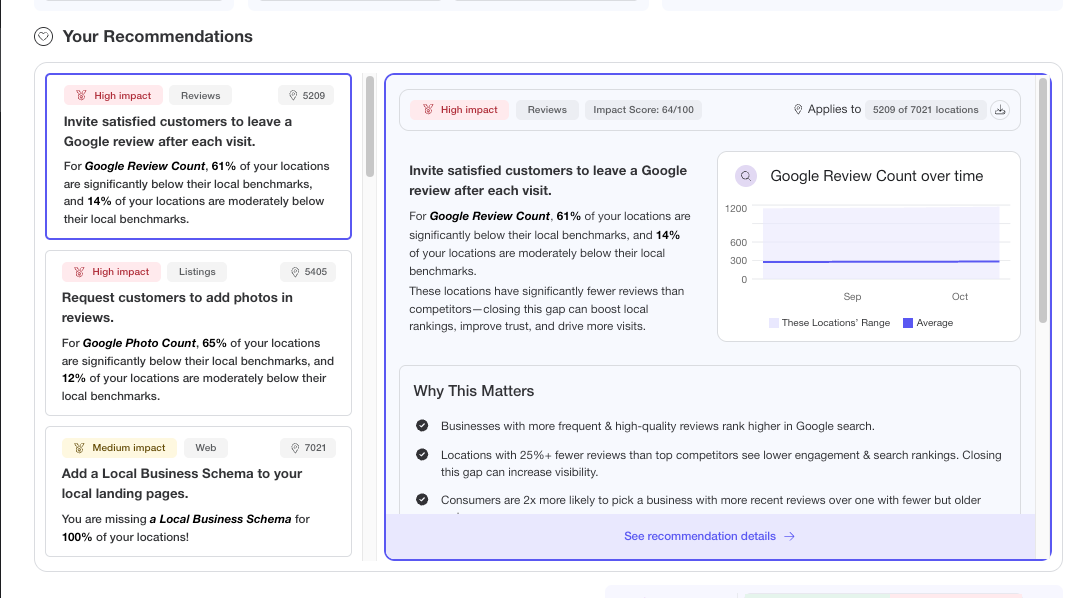Image resolution: width=1076 pixels, height=598 pixels.
Task: Click first checkmark icon under Why This Matters
Action: click(x=422, y=426)
